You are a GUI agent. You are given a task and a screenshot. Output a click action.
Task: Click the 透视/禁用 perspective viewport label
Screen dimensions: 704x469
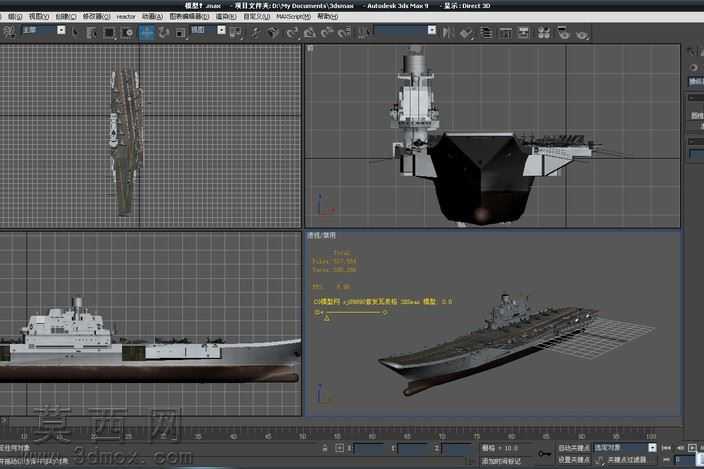click(x=321, y=235)
